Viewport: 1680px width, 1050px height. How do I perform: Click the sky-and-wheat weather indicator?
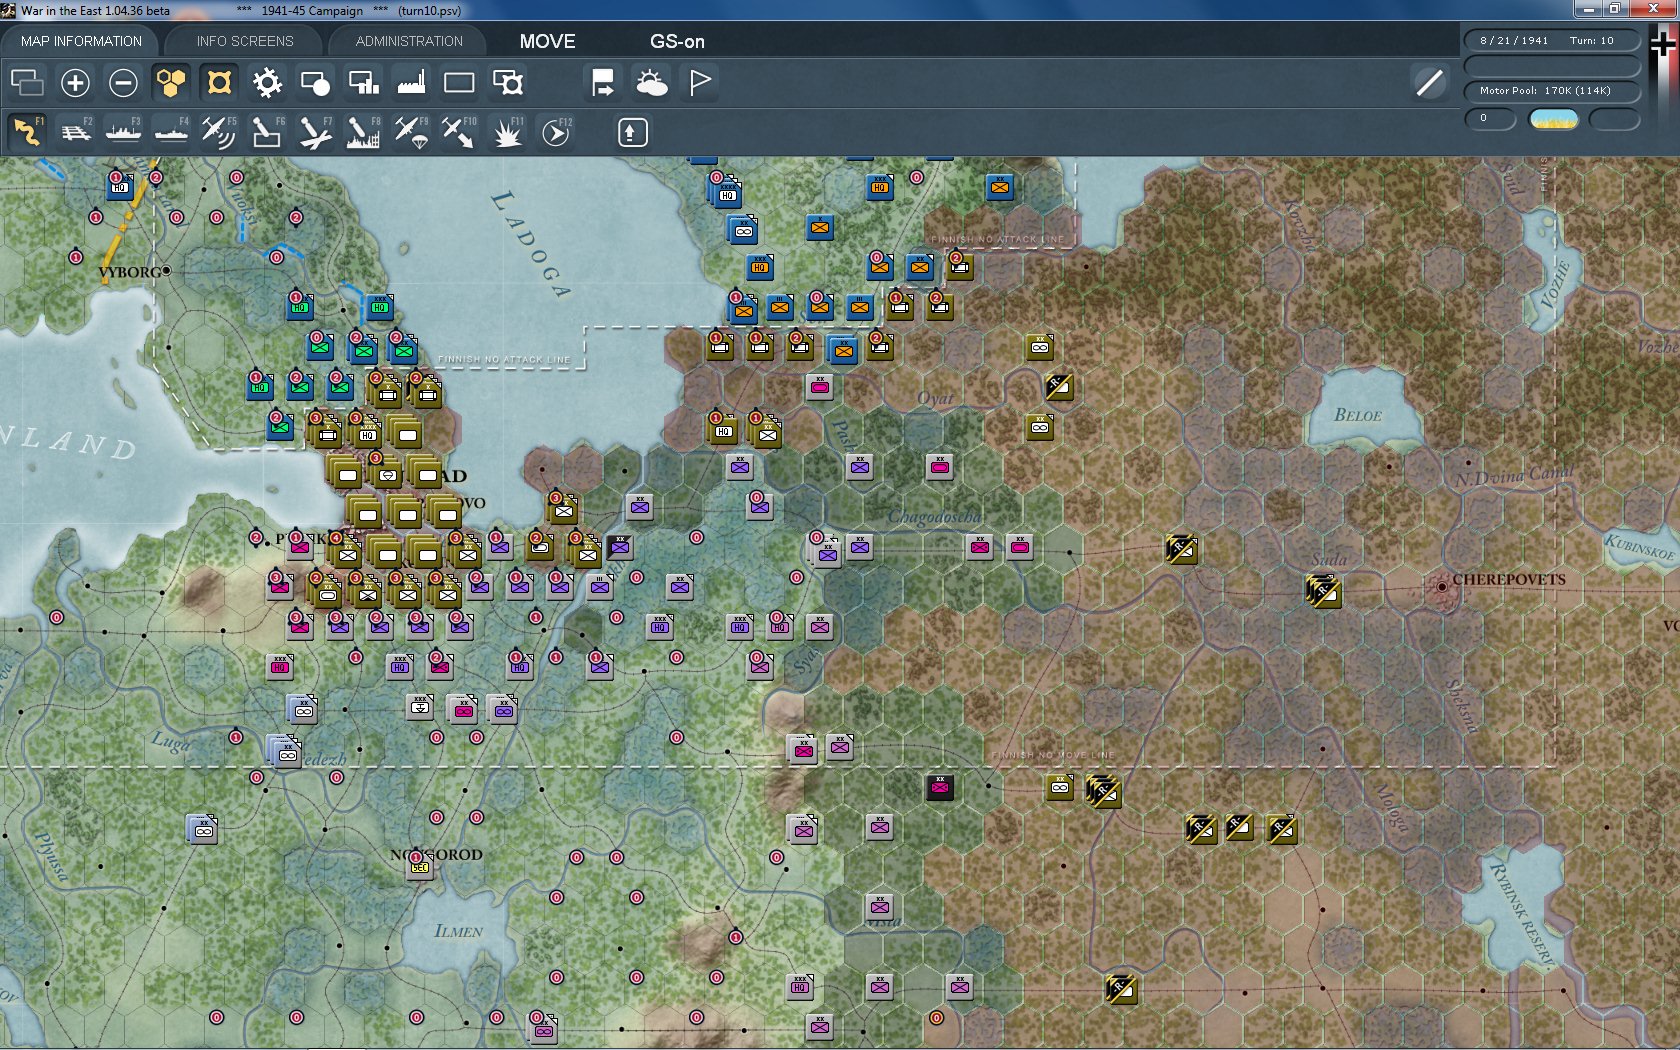[x=1554, y=119]
